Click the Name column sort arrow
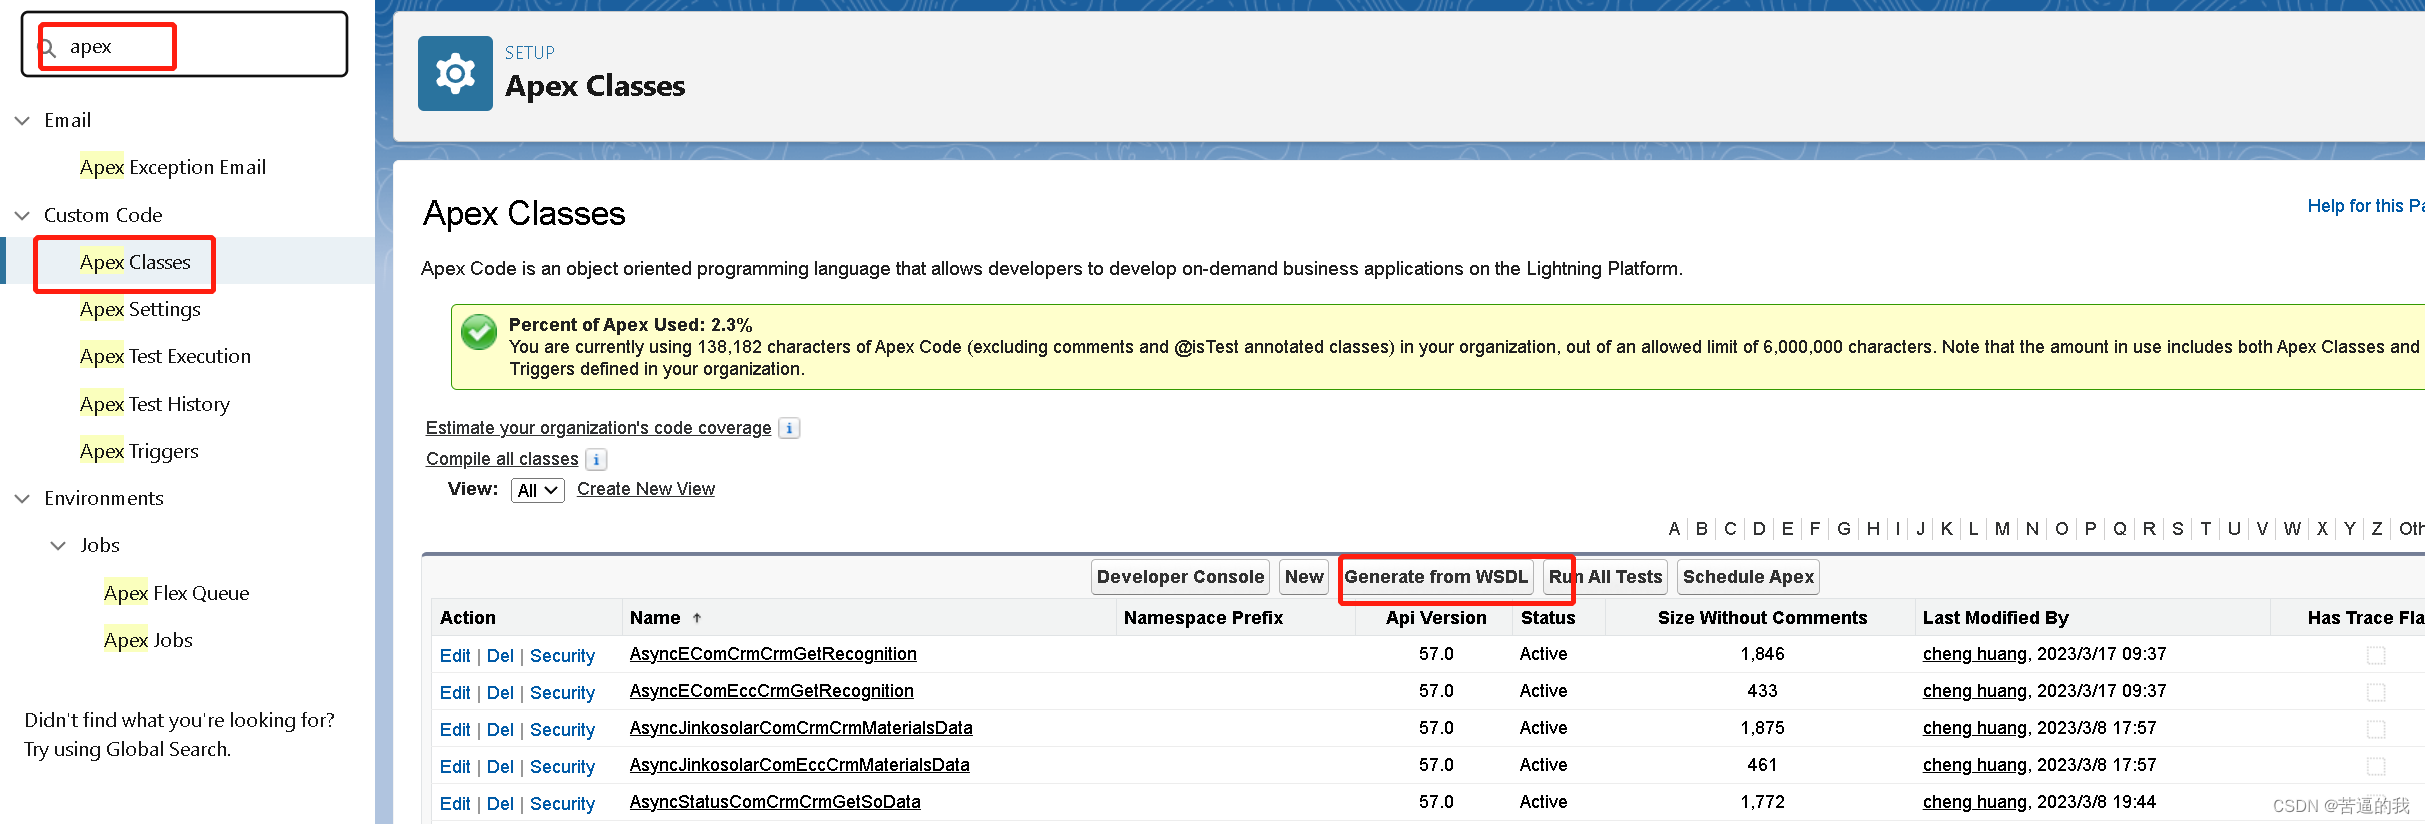The image size is (2425, 824). (x=697, y=618)
